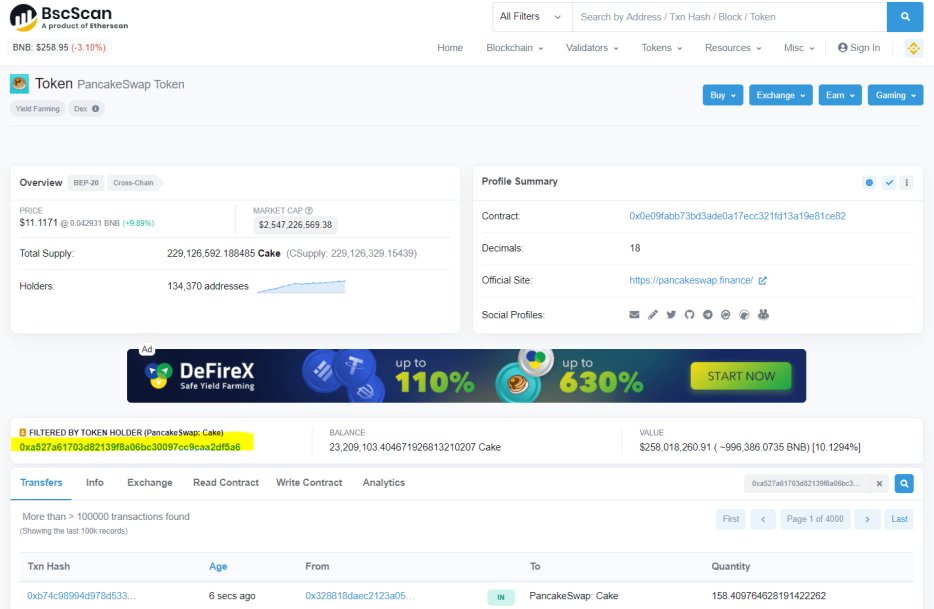
Task: Click the holders trend chart
Action: click(x=301, y=287)
